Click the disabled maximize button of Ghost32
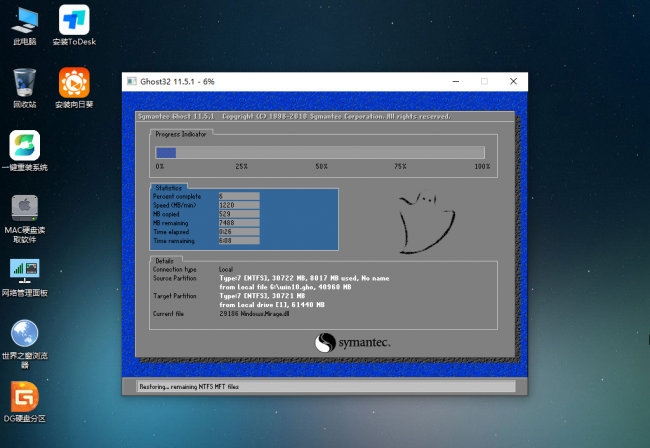The height and width of the screenshot is (448, 650). pyautogui.click(x=484, y=81)
